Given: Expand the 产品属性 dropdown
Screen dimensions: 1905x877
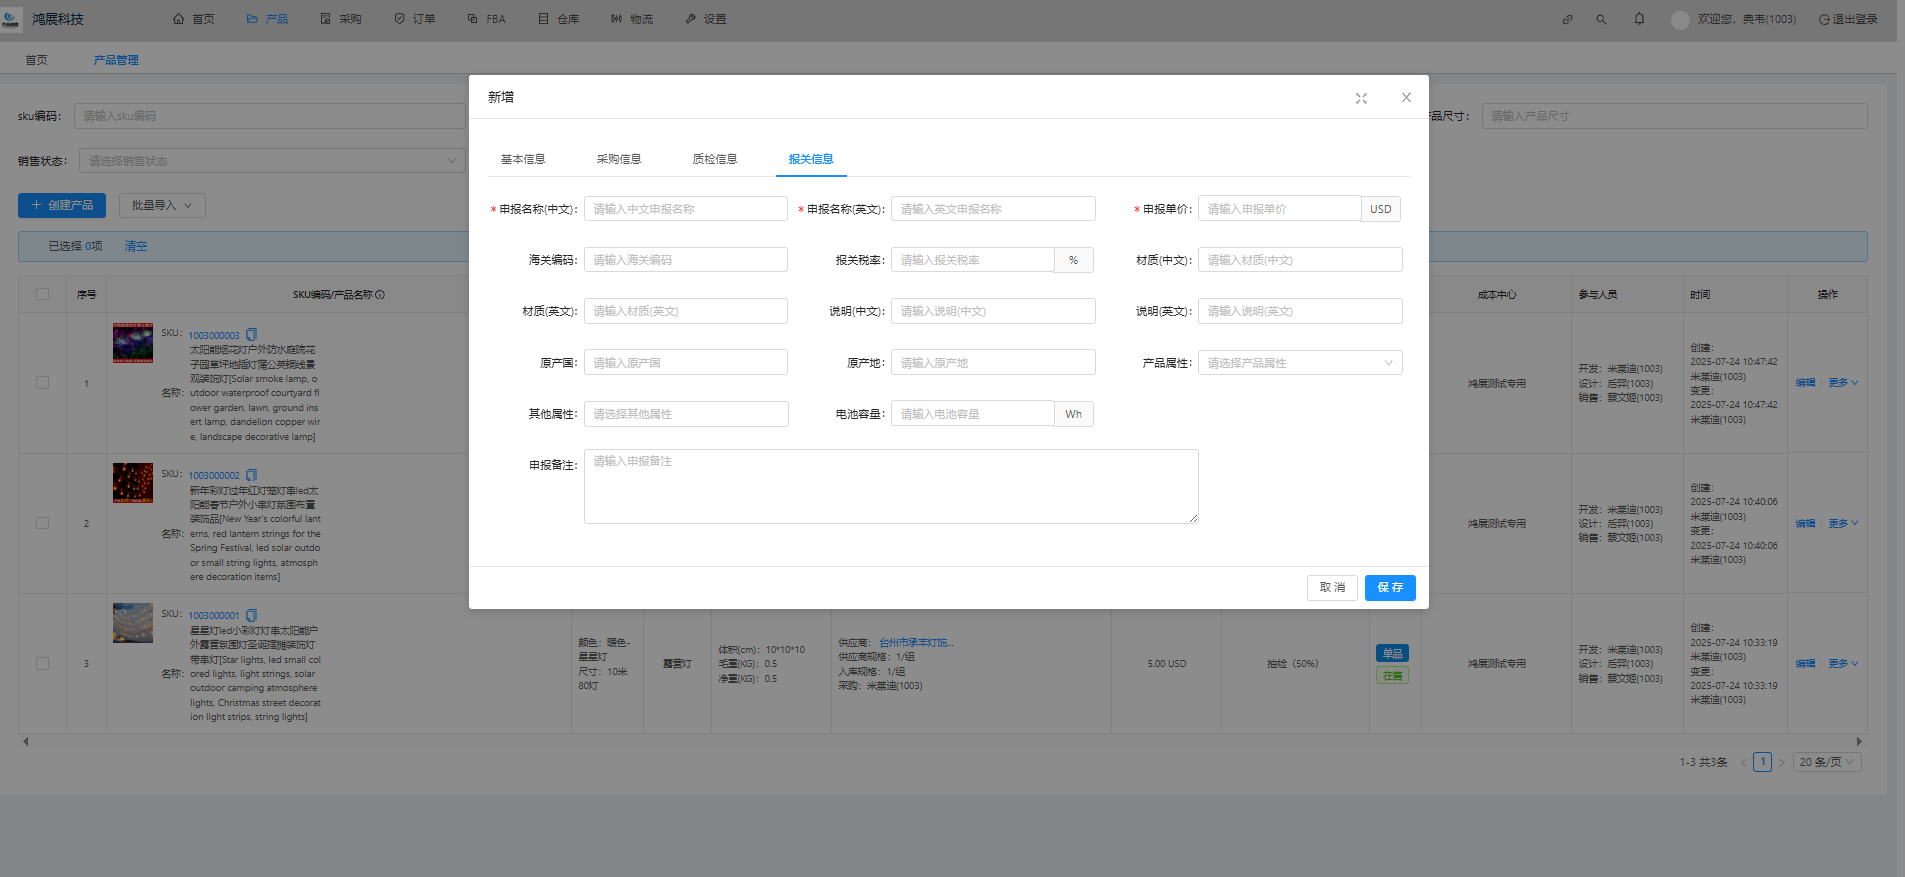Looking at the screenshot, I should (1299, 363).
